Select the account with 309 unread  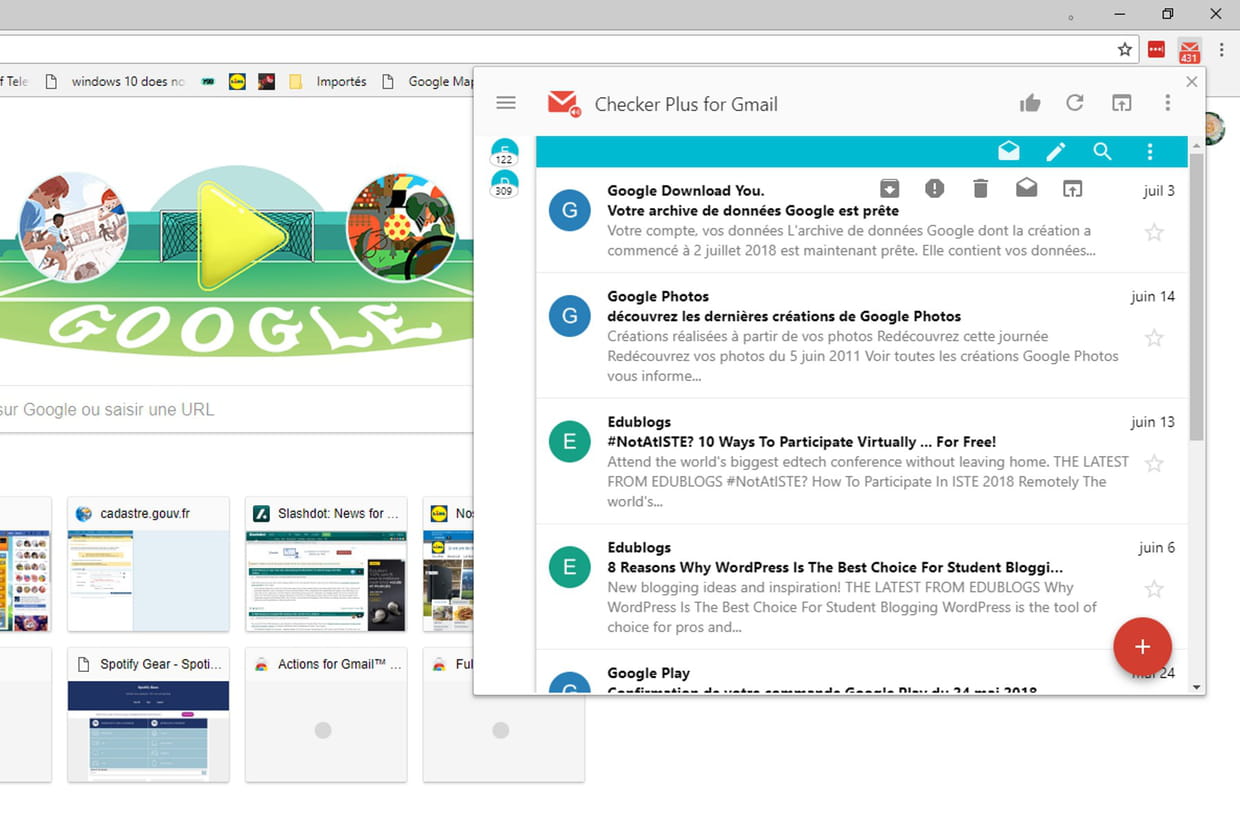coord(504,185)
